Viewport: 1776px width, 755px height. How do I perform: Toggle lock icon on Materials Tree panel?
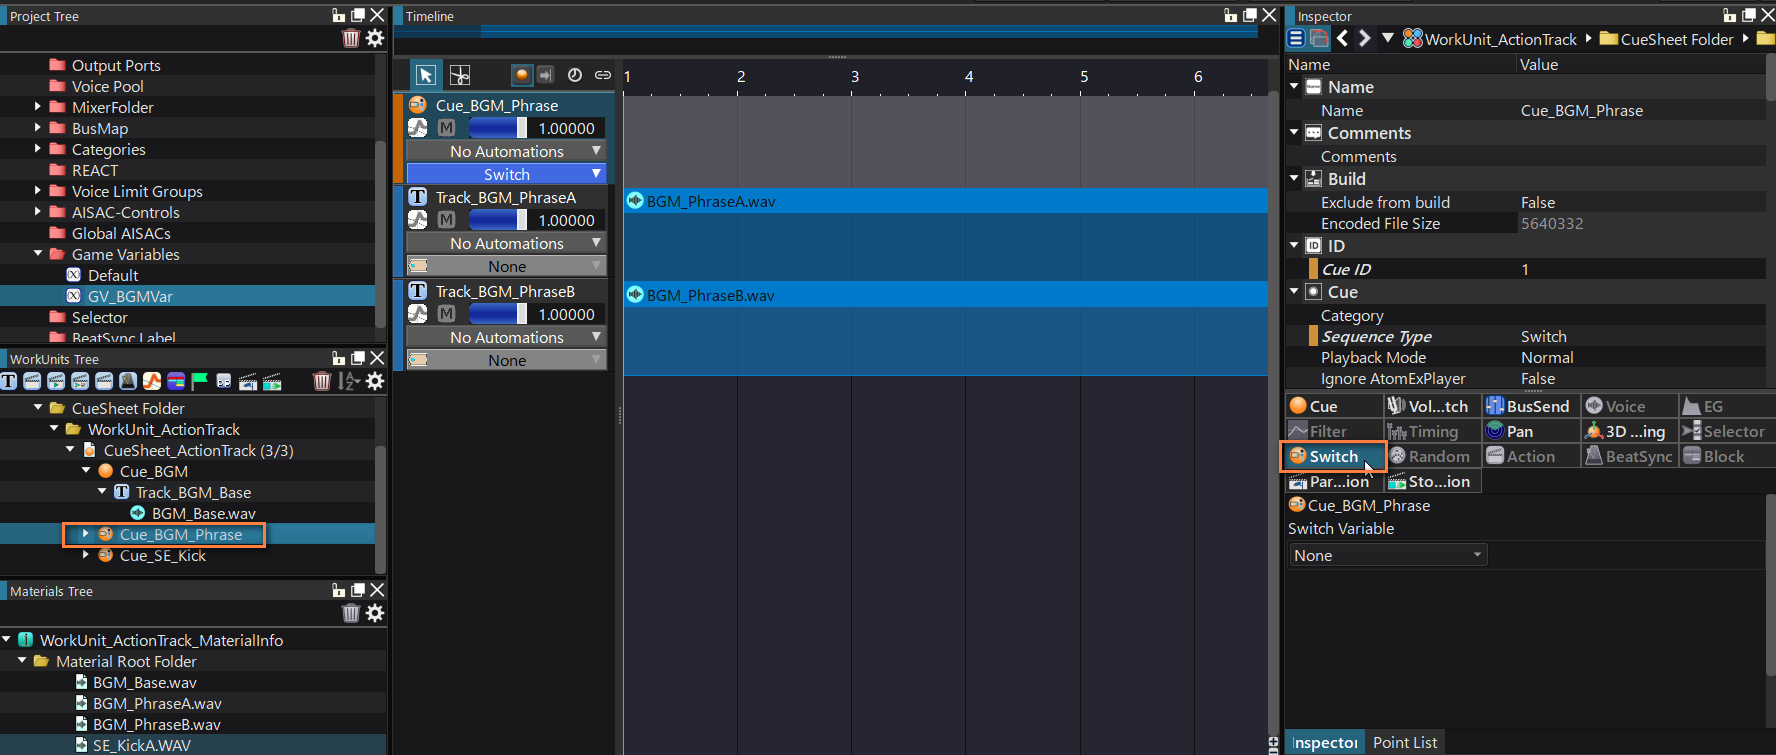point(338,590)
